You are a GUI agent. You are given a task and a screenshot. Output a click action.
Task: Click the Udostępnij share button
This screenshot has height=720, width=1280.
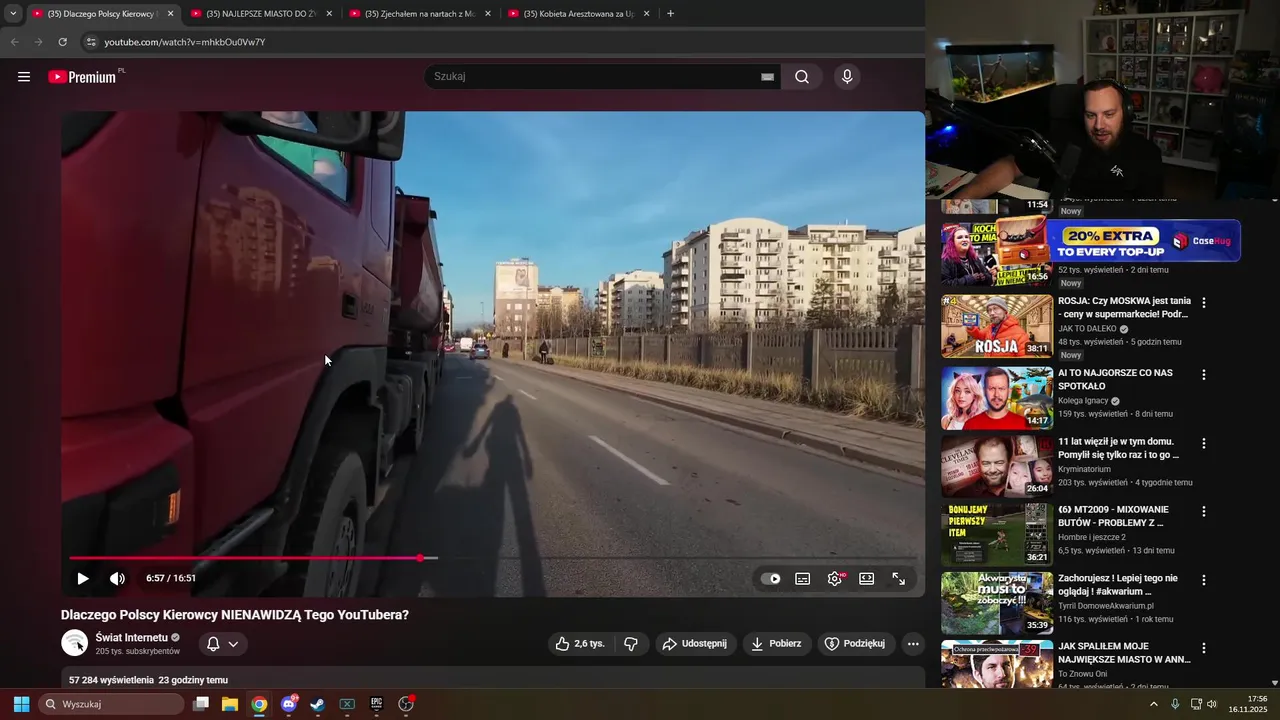[695, 644]
